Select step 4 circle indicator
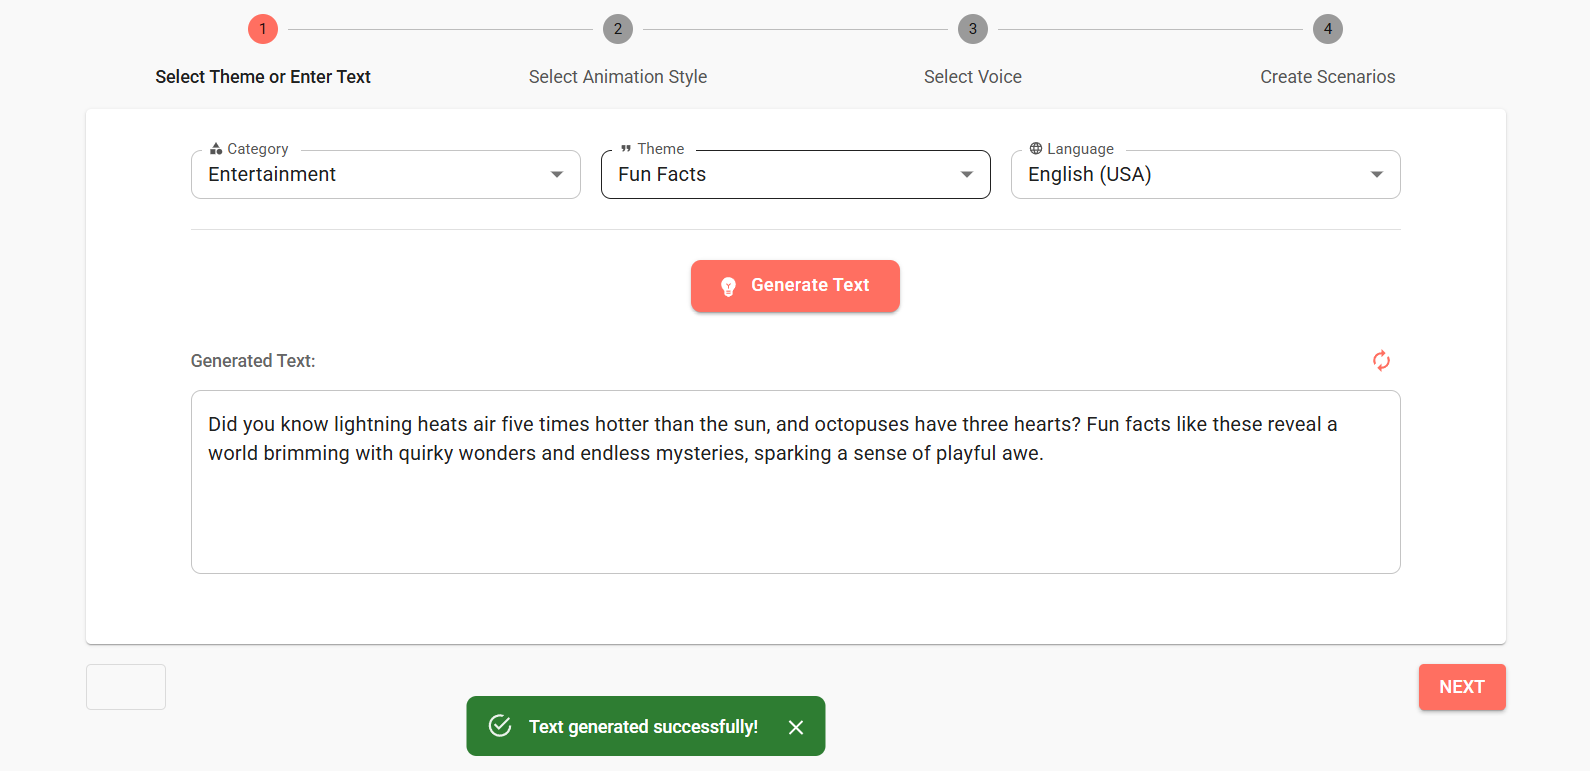The width and height of the screenshot is (1590, 771). [x=1328, y=29]
